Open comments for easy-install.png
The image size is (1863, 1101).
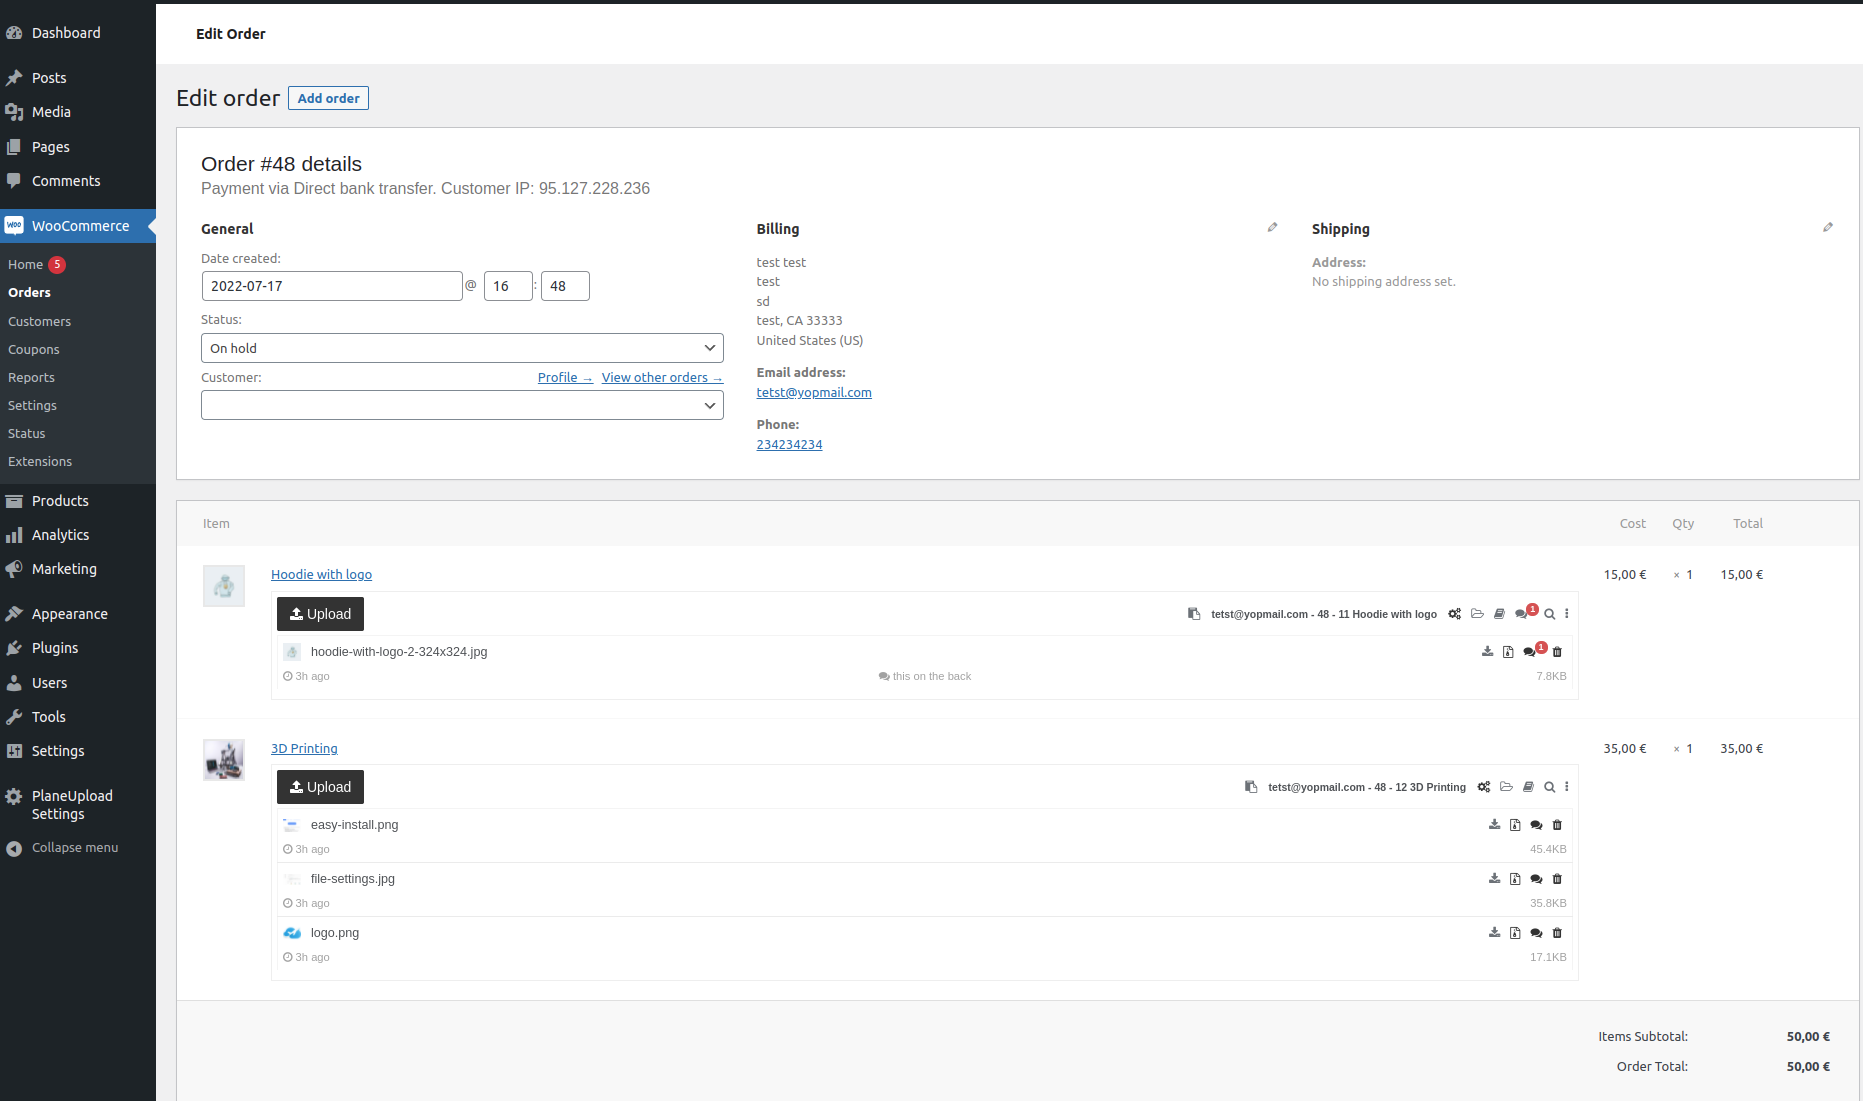pyautogui.click(x=1536, y=825)
